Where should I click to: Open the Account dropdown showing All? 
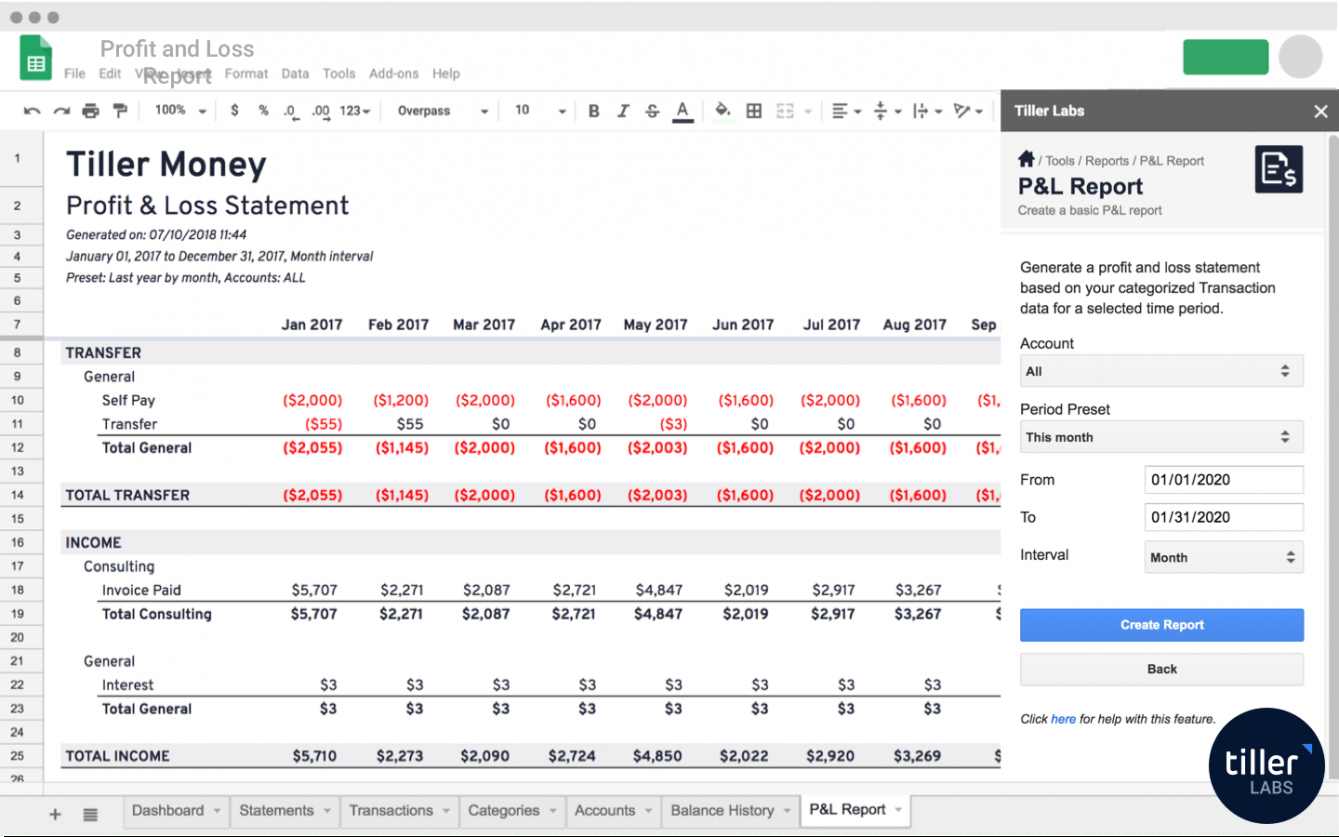tap(1162, 371)
